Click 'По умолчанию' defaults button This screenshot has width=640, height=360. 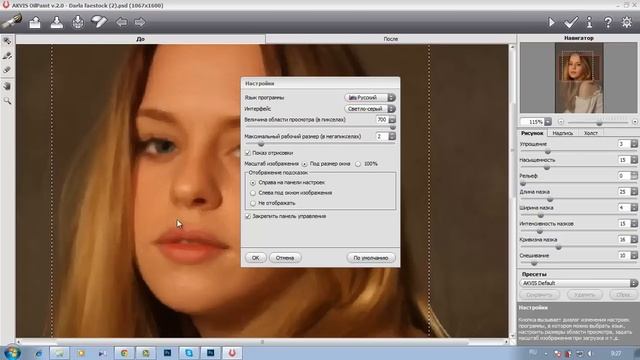point(371,258)
